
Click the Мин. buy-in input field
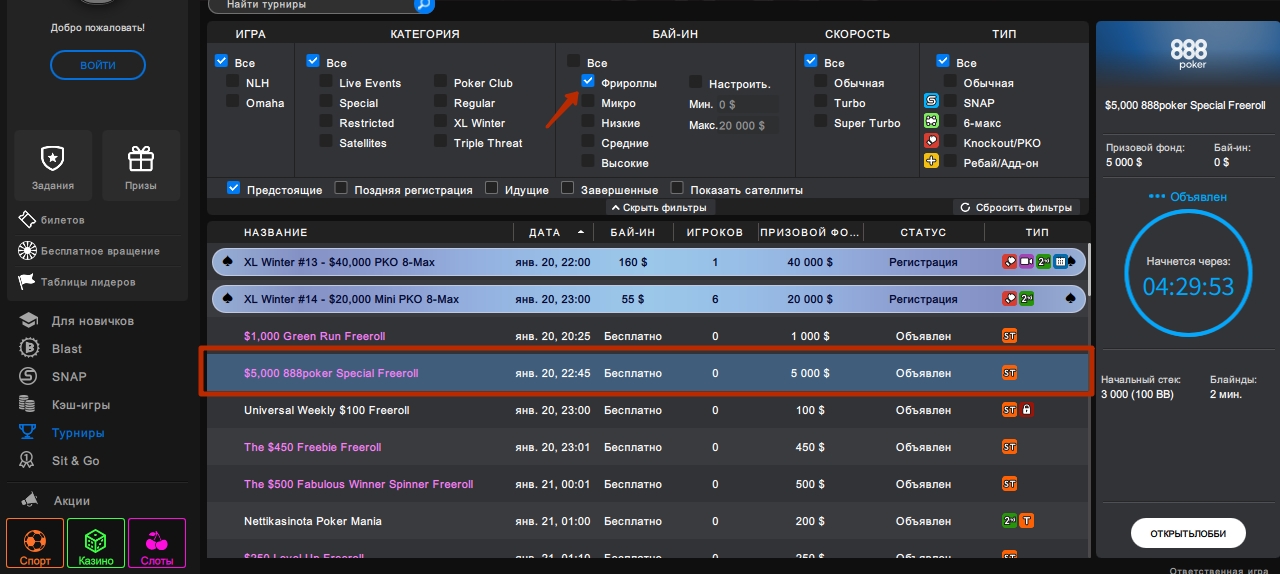coord(747,104)
